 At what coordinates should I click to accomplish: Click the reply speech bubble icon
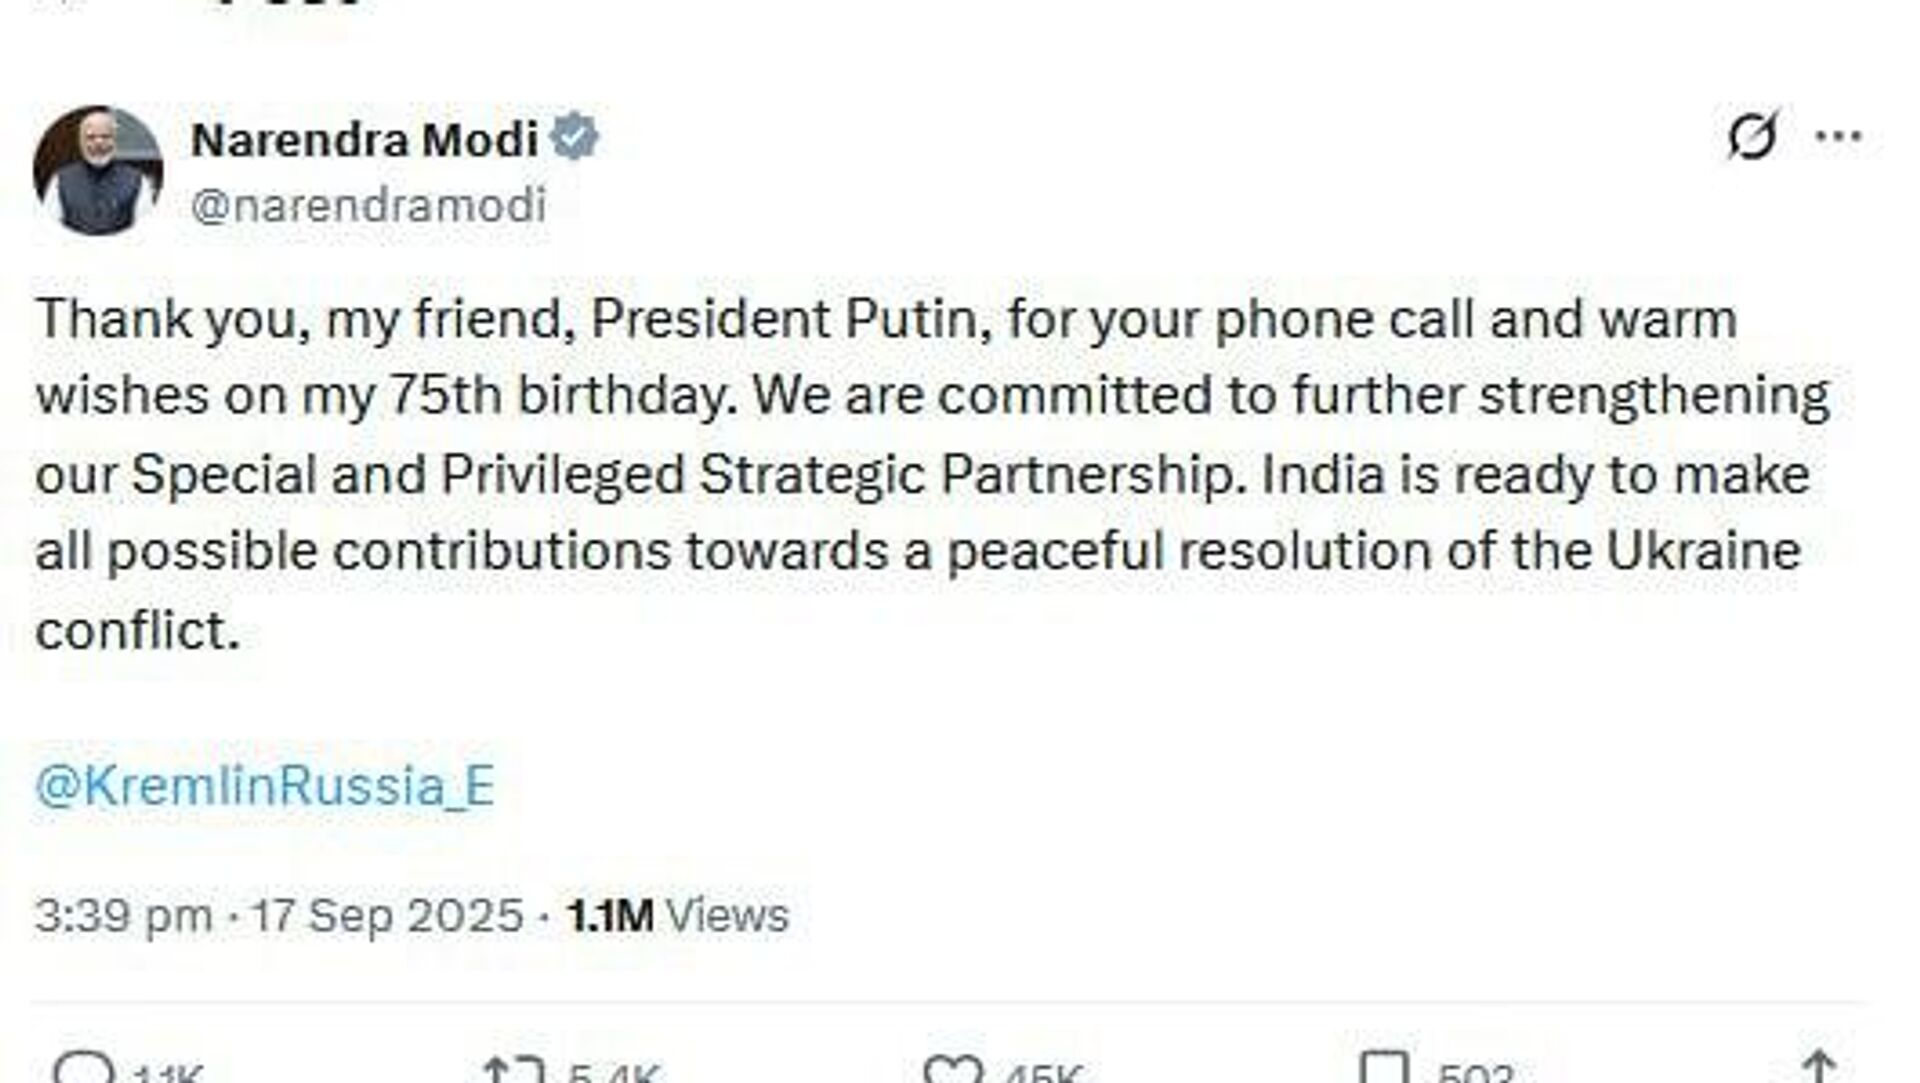pyautogui.click(x=82, y=1070)
